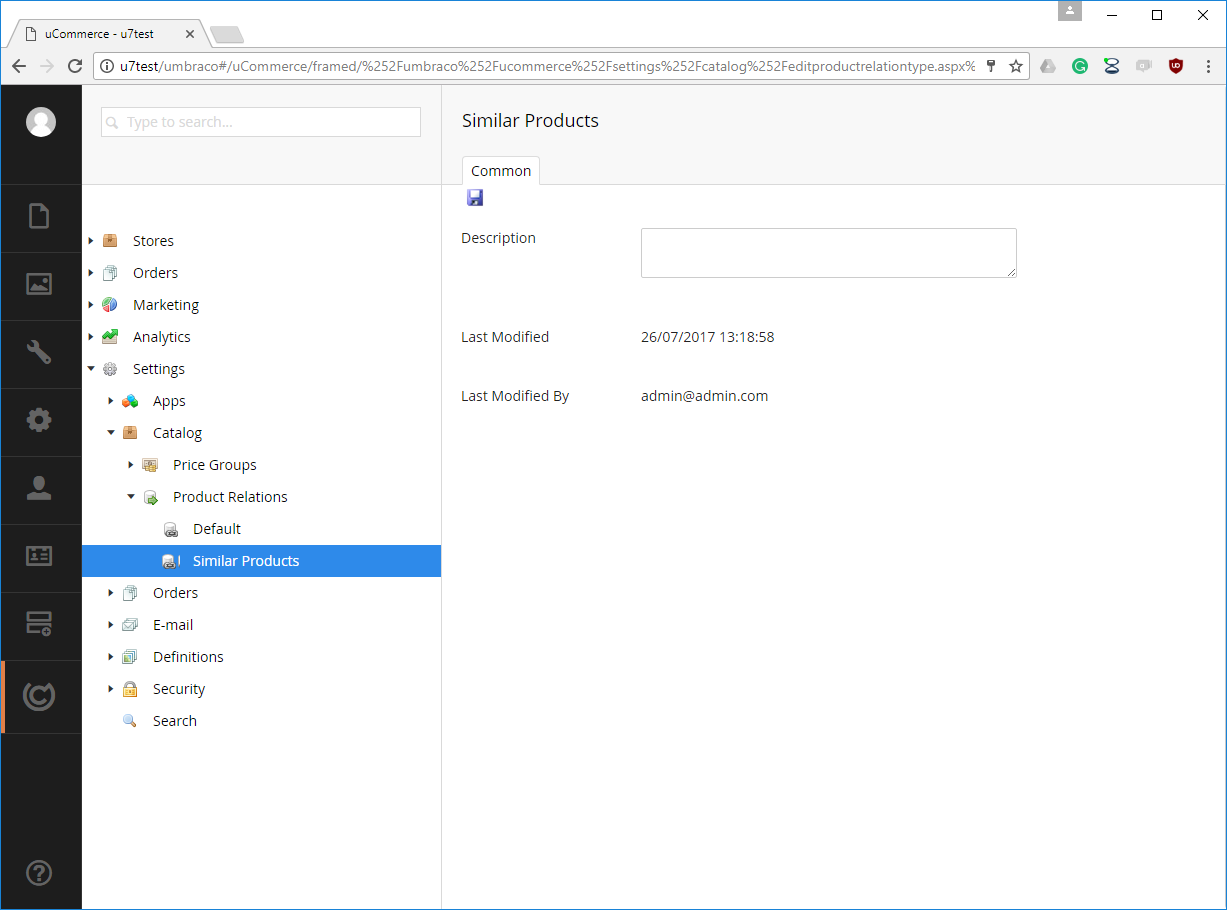1227x910 pixels.
Task: Expand the Stores tree node
Action: 91,241
